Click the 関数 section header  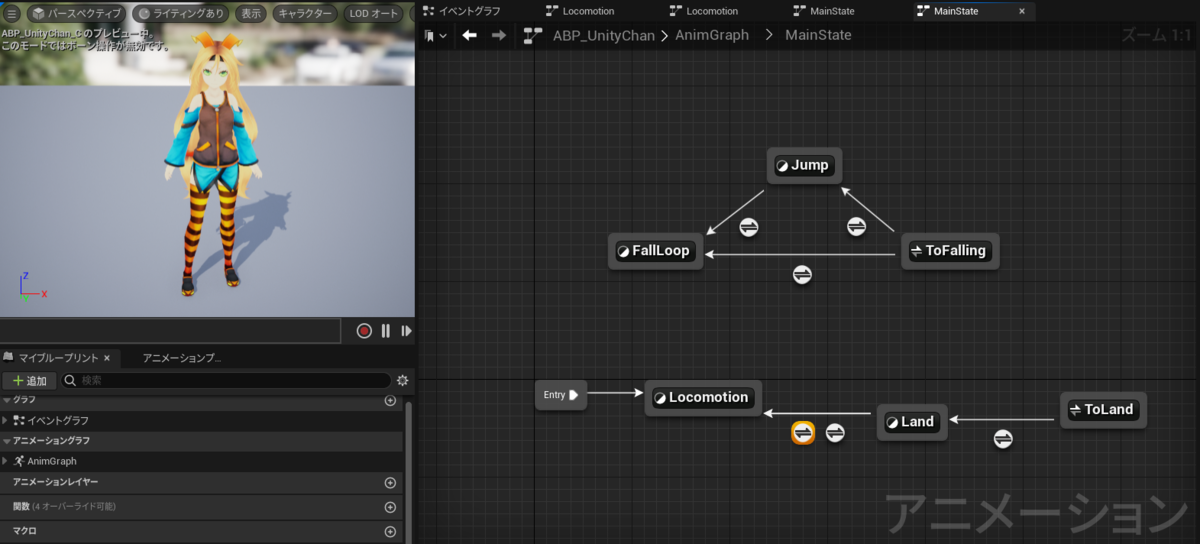201,506
